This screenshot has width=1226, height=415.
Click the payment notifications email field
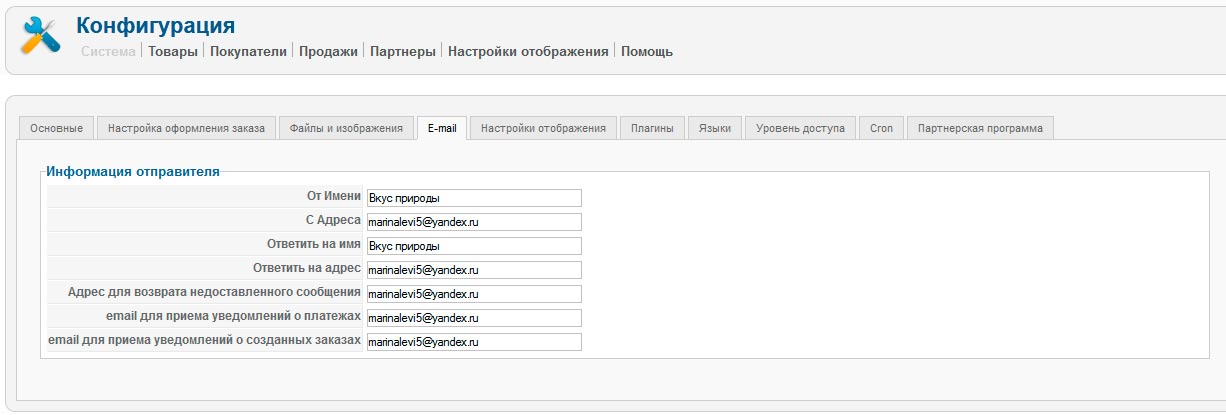pos(474,318)
